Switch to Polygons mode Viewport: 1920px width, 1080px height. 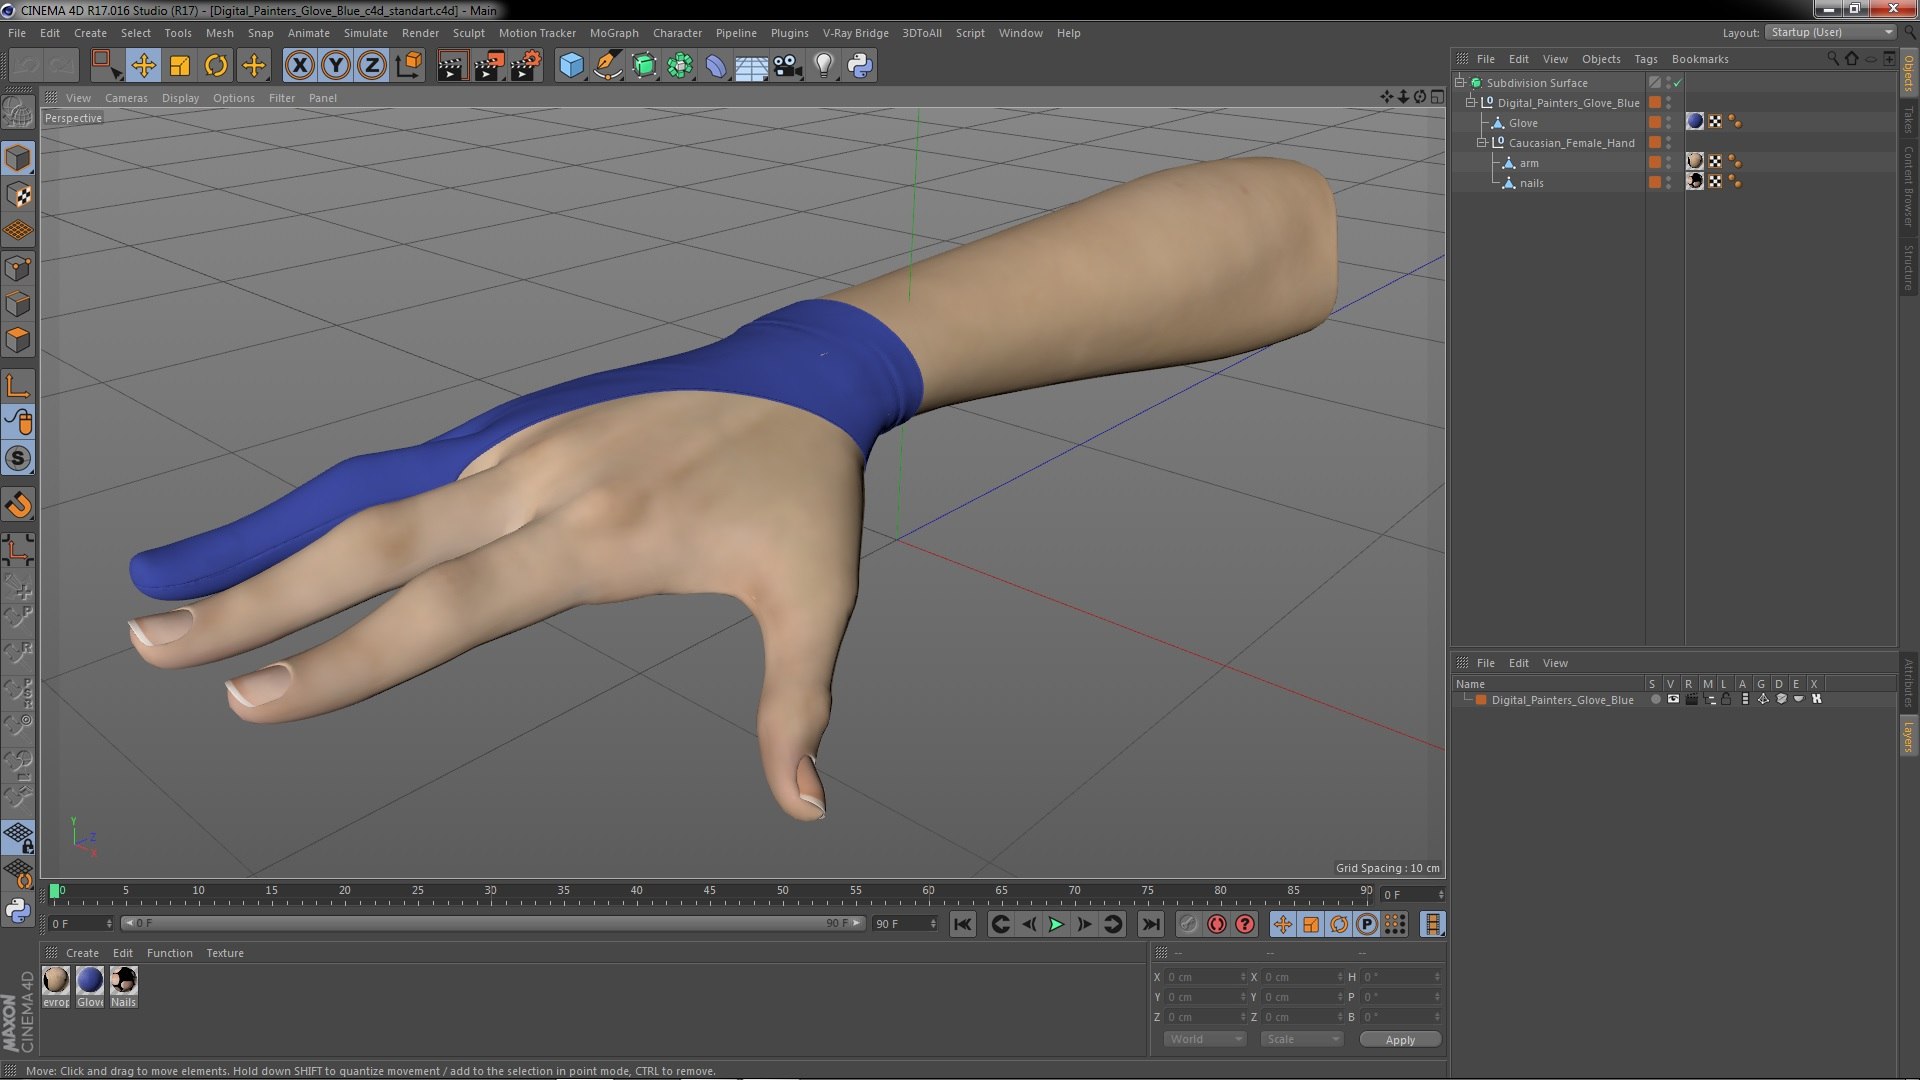(18, 340)
